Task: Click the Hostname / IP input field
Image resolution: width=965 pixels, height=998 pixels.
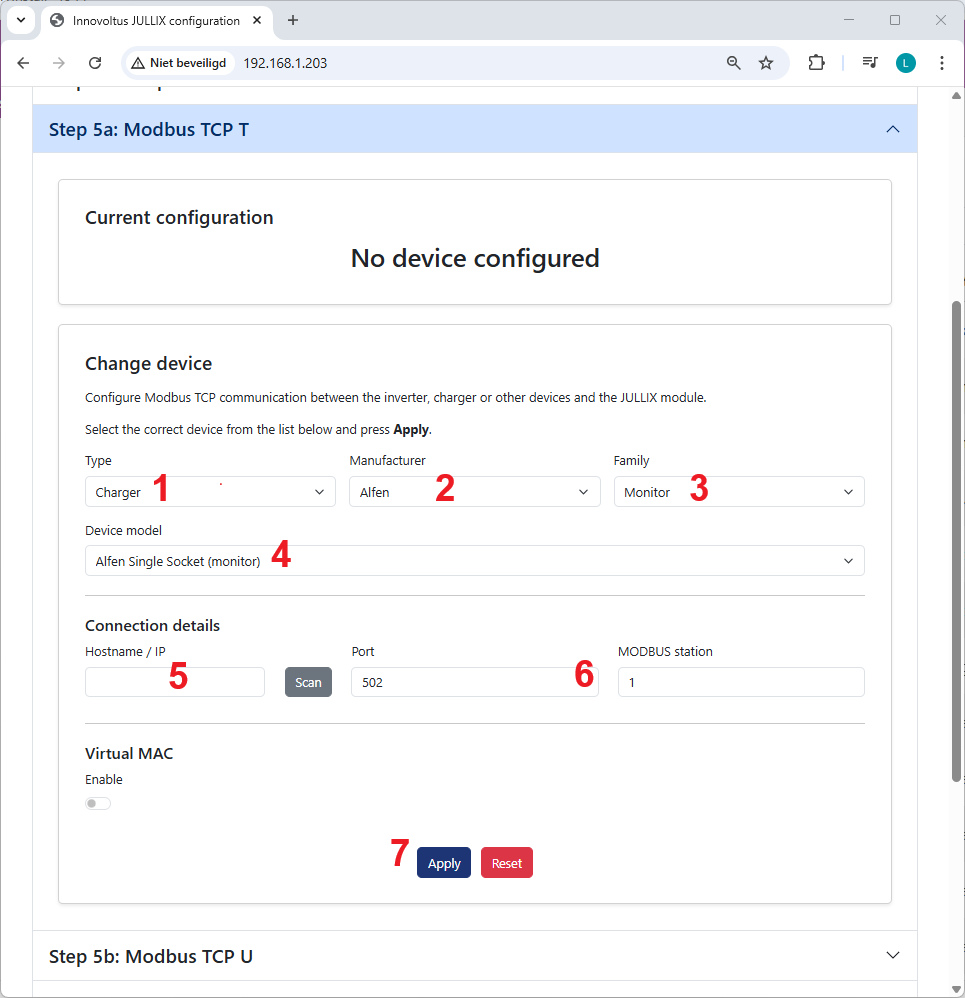Action: (174, 682)
